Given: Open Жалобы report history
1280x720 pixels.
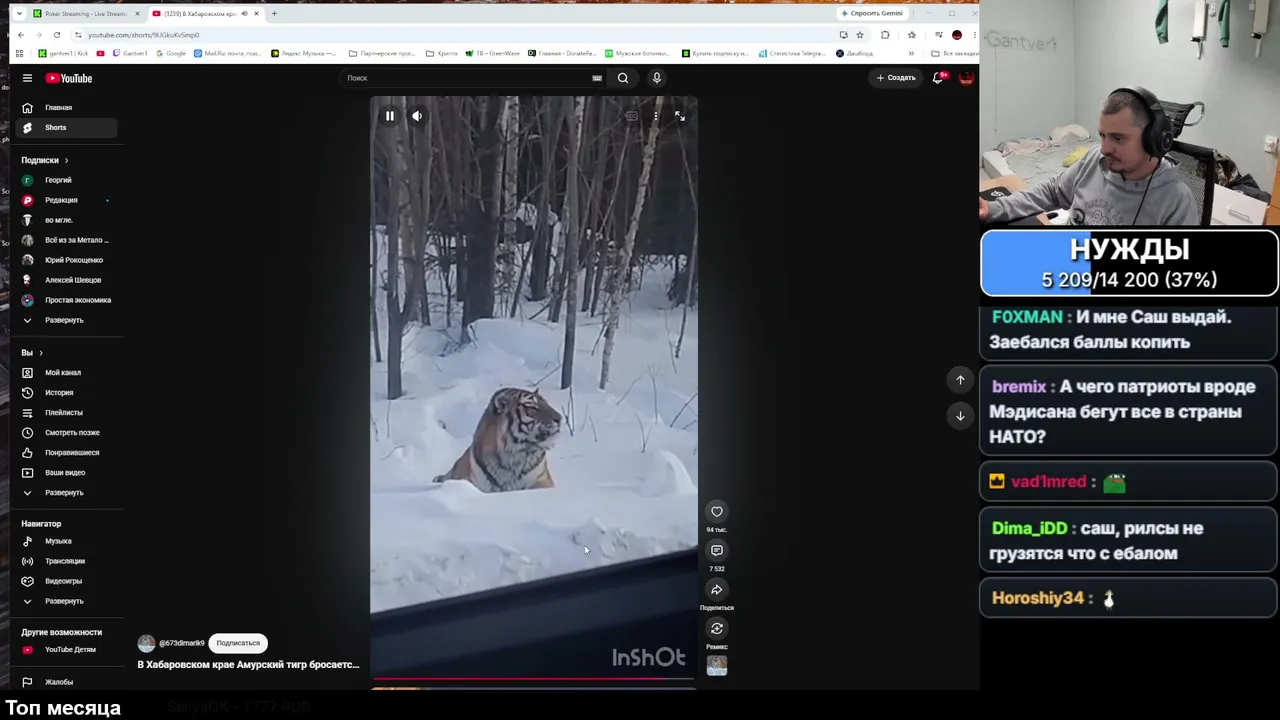Looking at the screenshot, I should [x=67, y=682].
